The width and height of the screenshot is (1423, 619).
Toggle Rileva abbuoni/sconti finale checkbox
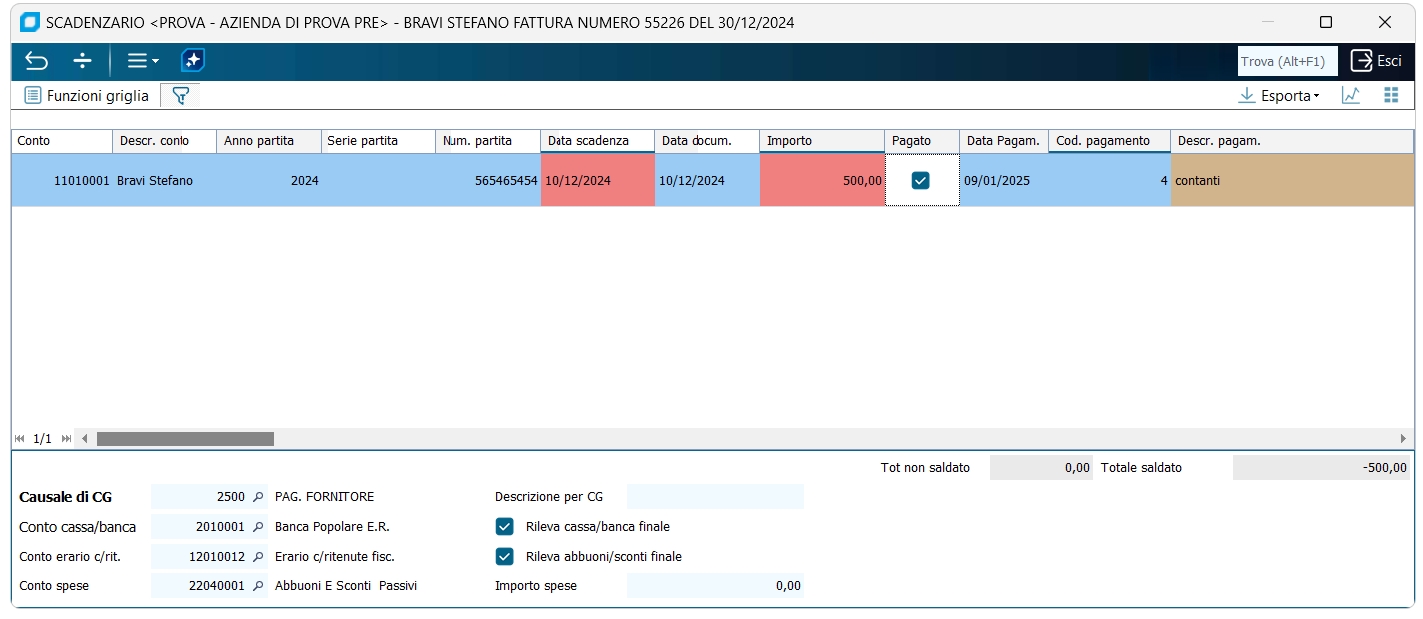tap(505, 557)
